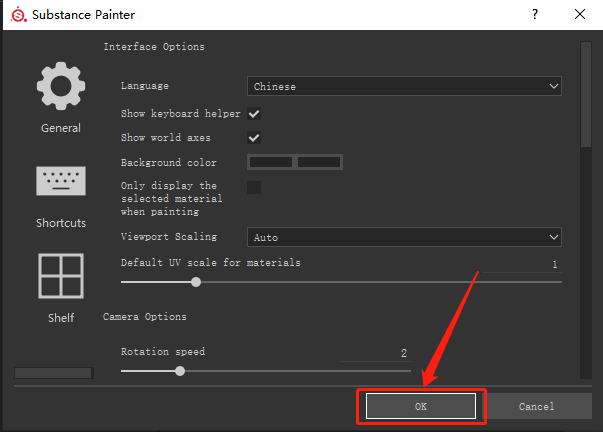Open the Language dropdown set to Chinese
The width and height of the screenshot is (603, 432).
404,86
